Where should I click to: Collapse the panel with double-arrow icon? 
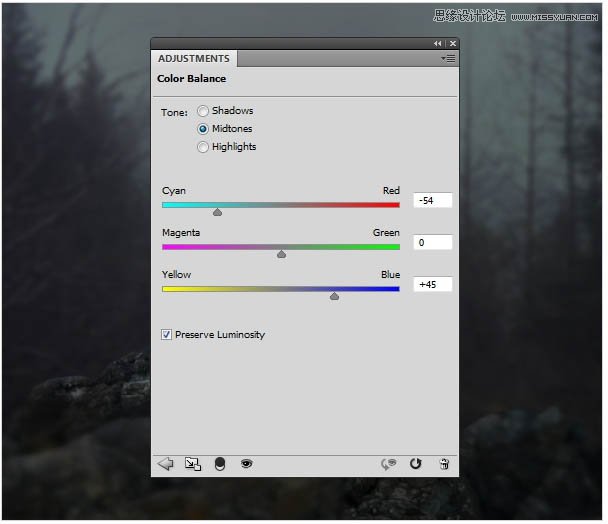click(437, 44)
